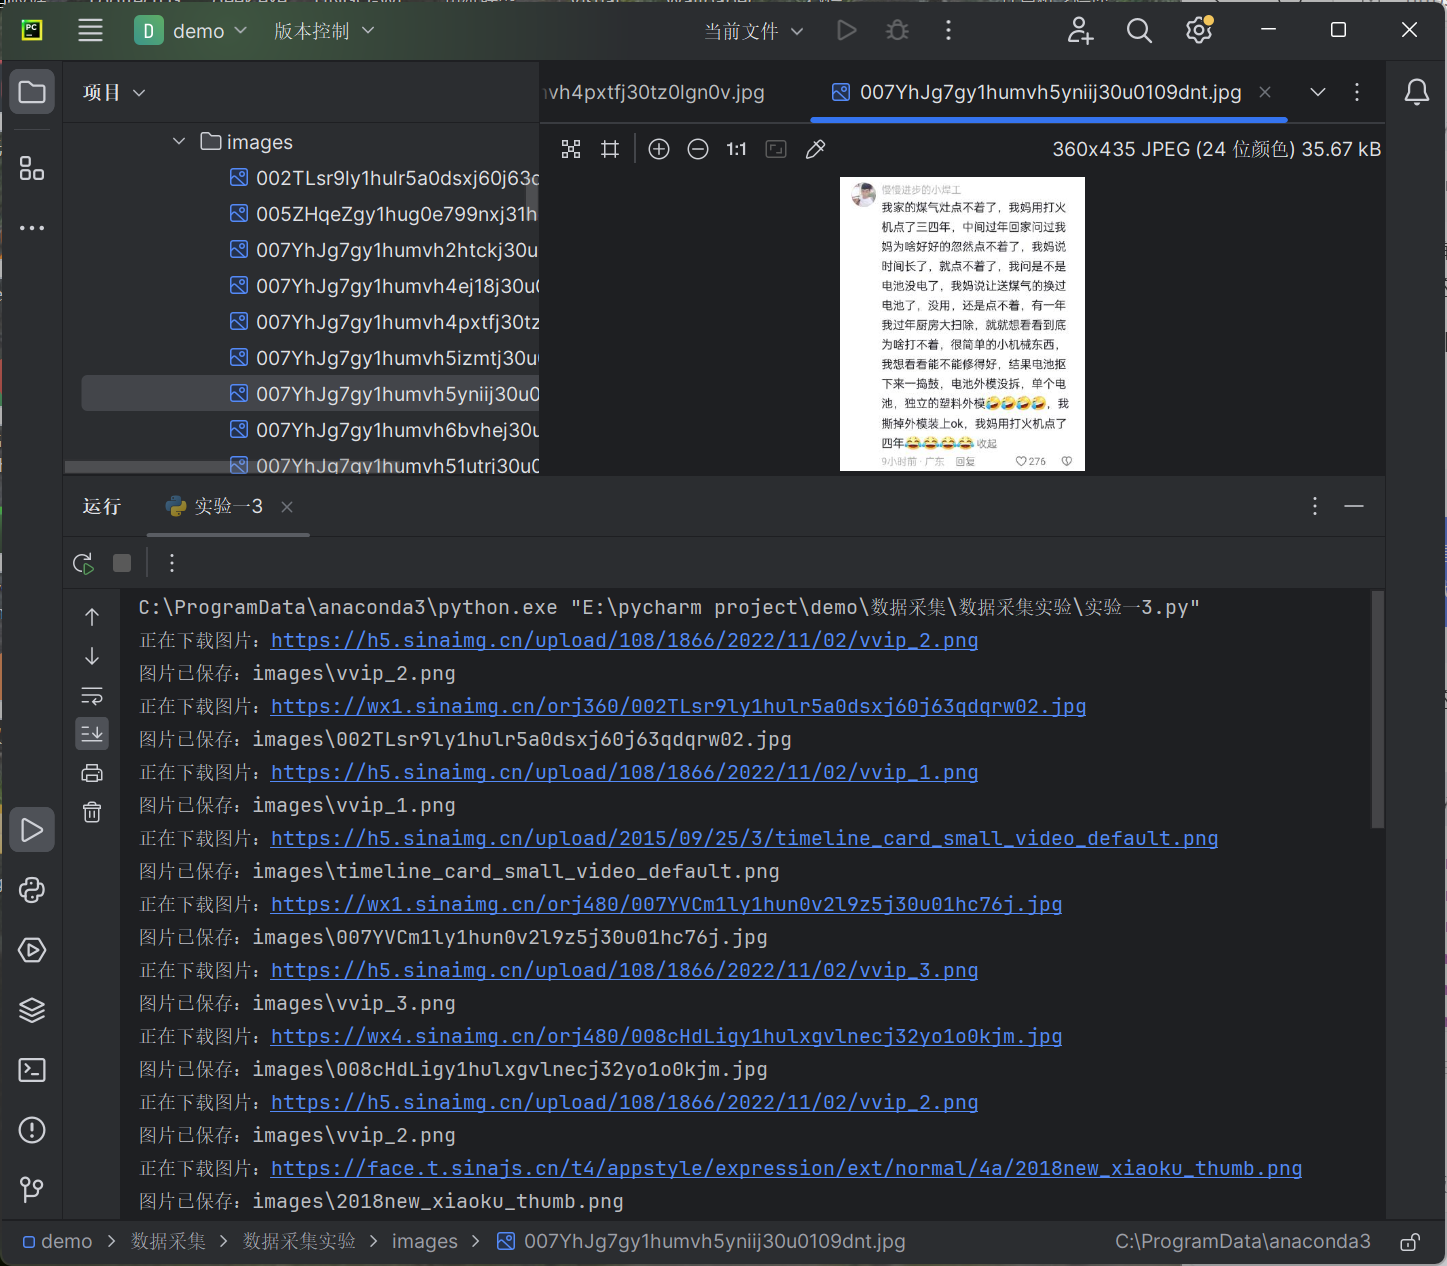This screenshot has width=1447, height=1266.
Task: Clear all console output trash icon
Action: point(92,812)
